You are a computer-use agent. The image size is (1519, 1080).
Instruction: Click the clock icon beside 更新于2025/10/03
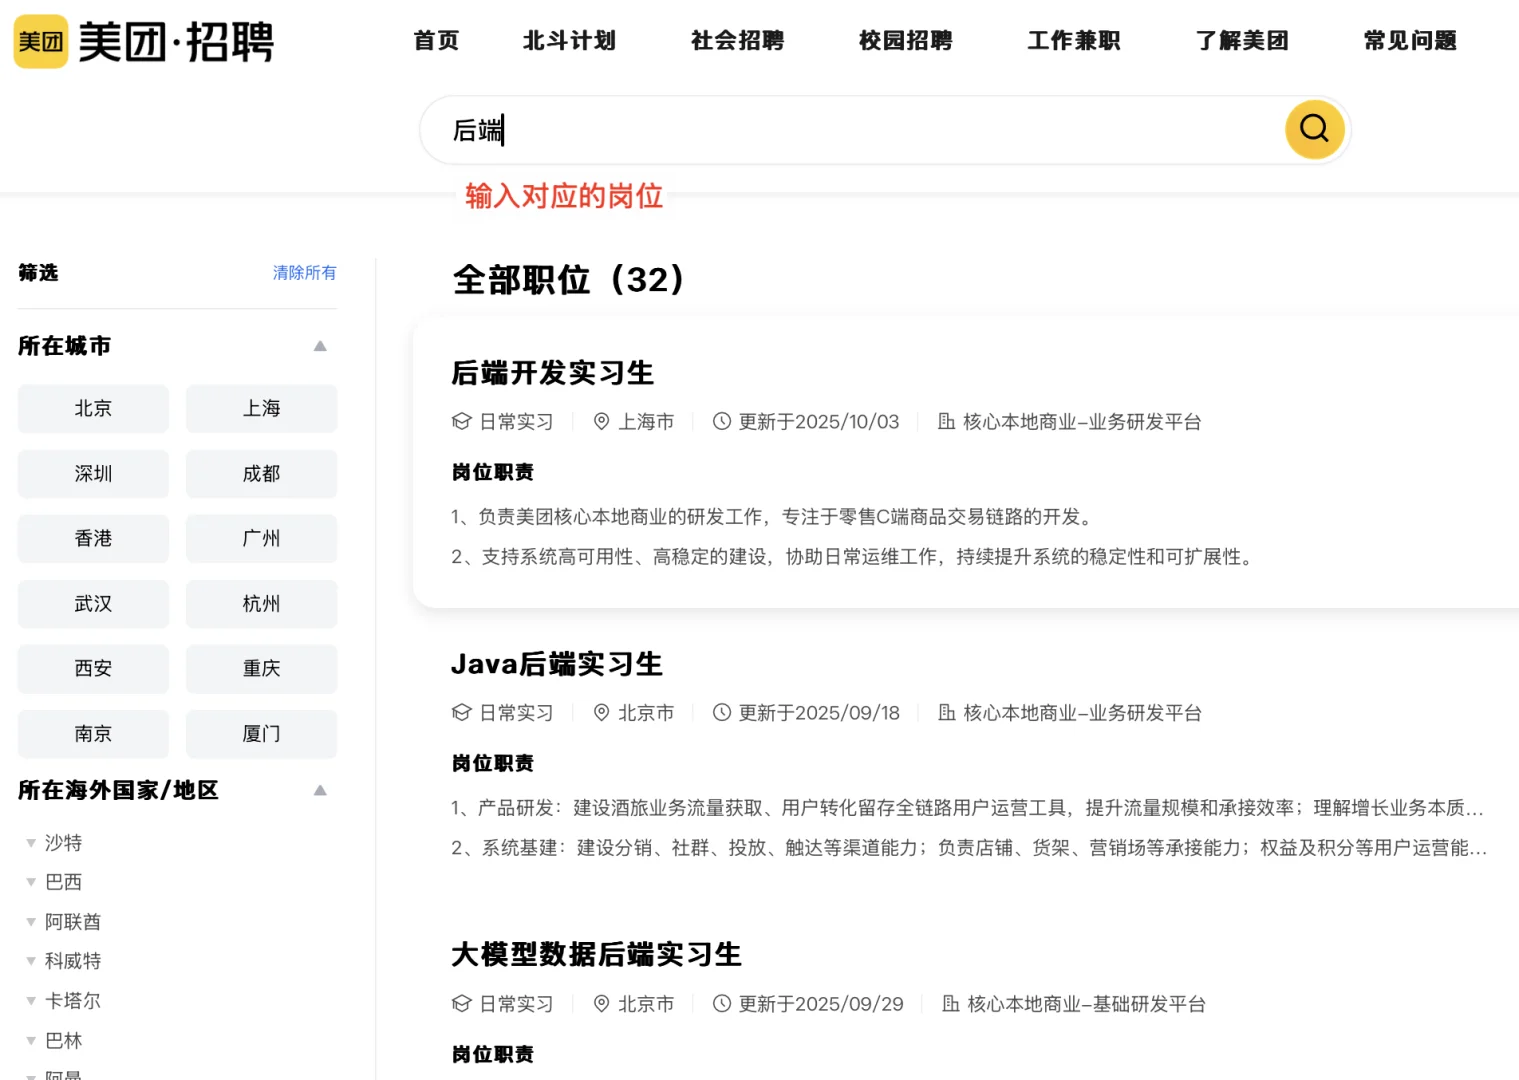[x=722, y=422]
